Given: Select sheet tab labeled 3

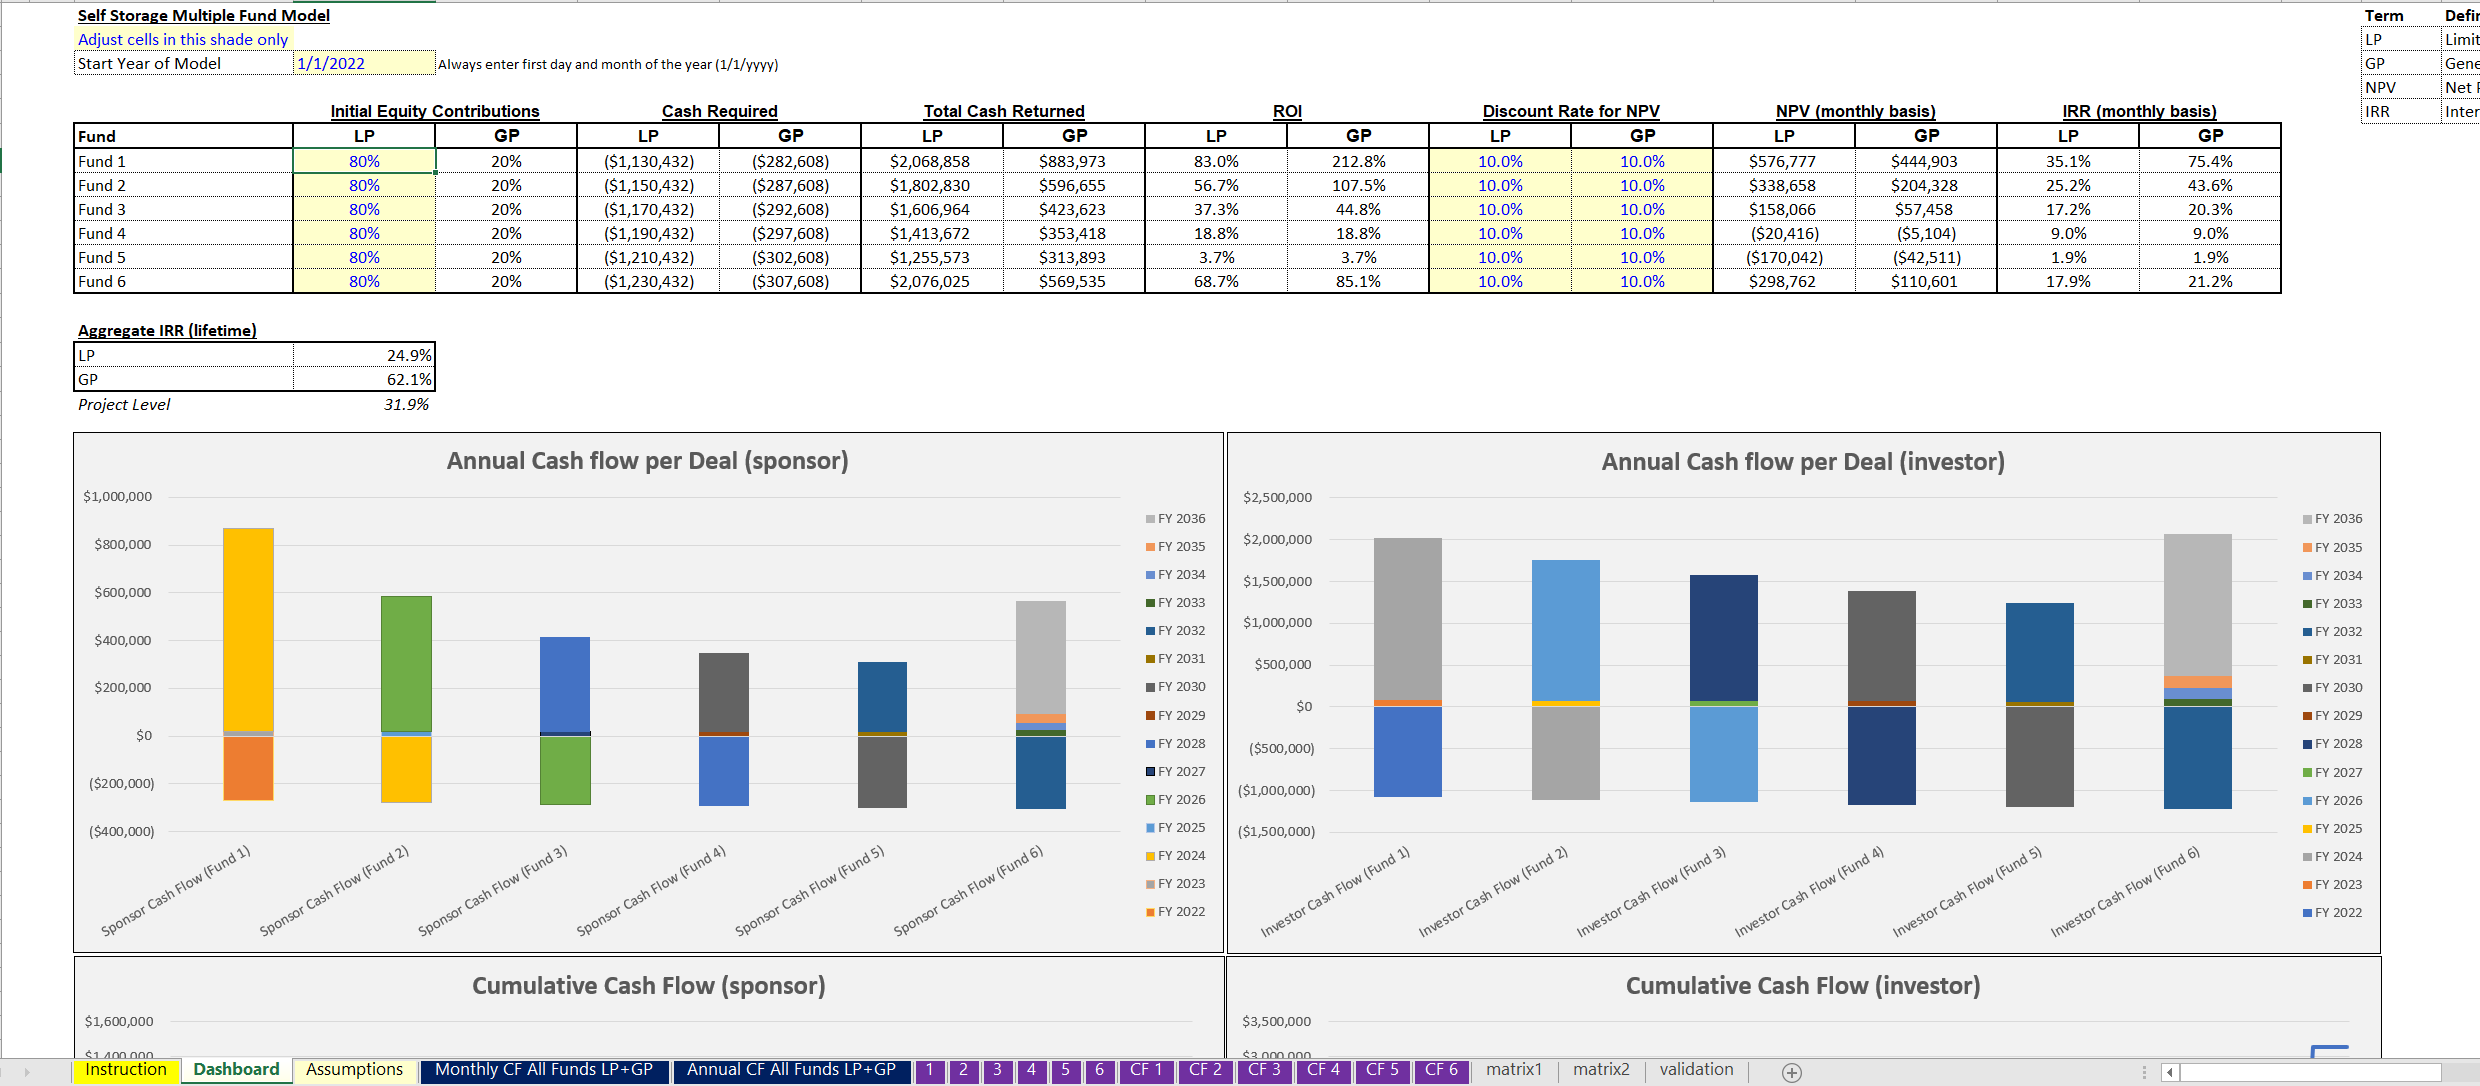Looking at the screenshot, I should pyautogui.click(x=997, y=1070).
